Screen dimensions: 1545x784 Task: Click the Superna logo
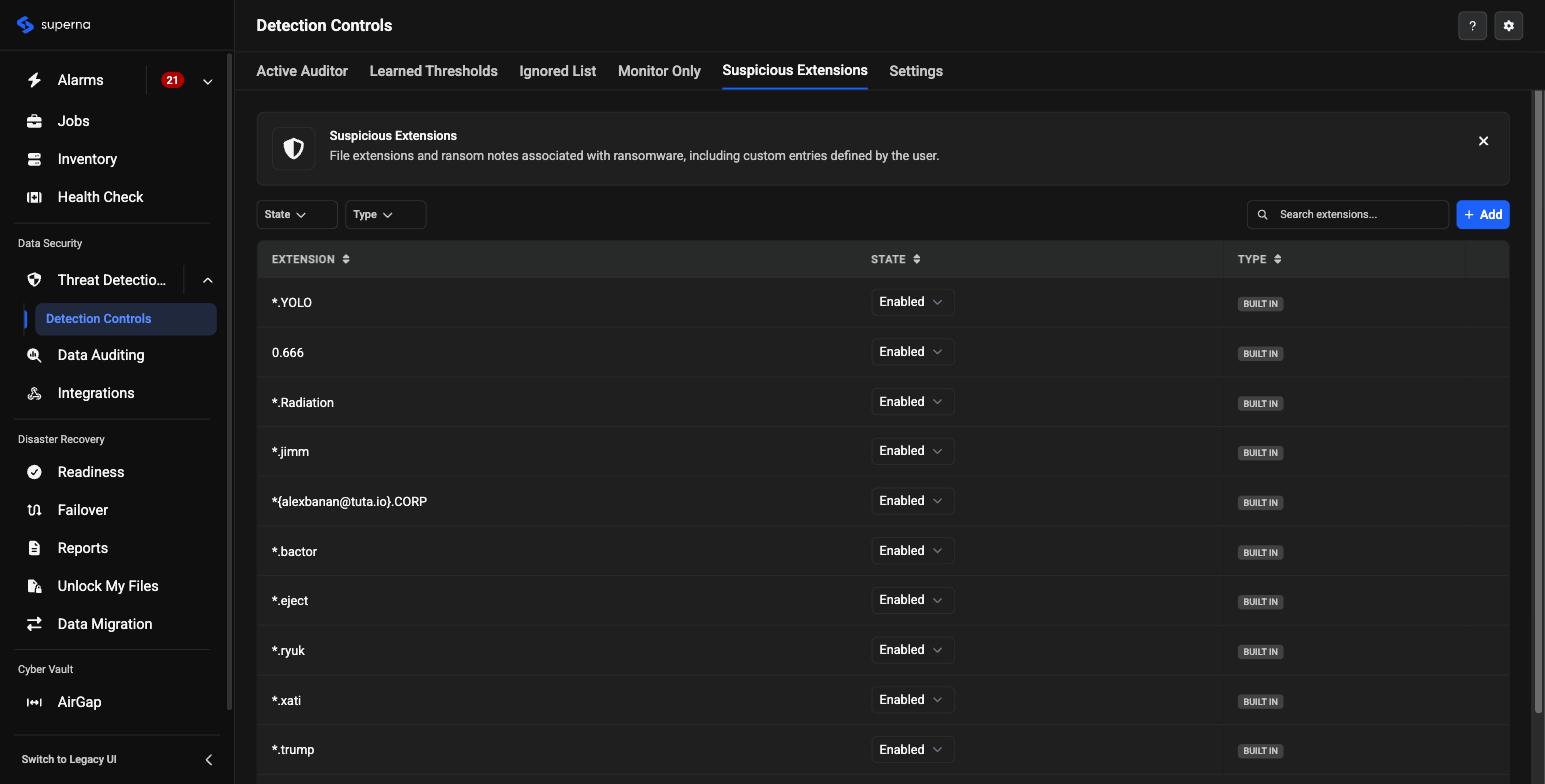pyautogui.click(x=54, y=25)
